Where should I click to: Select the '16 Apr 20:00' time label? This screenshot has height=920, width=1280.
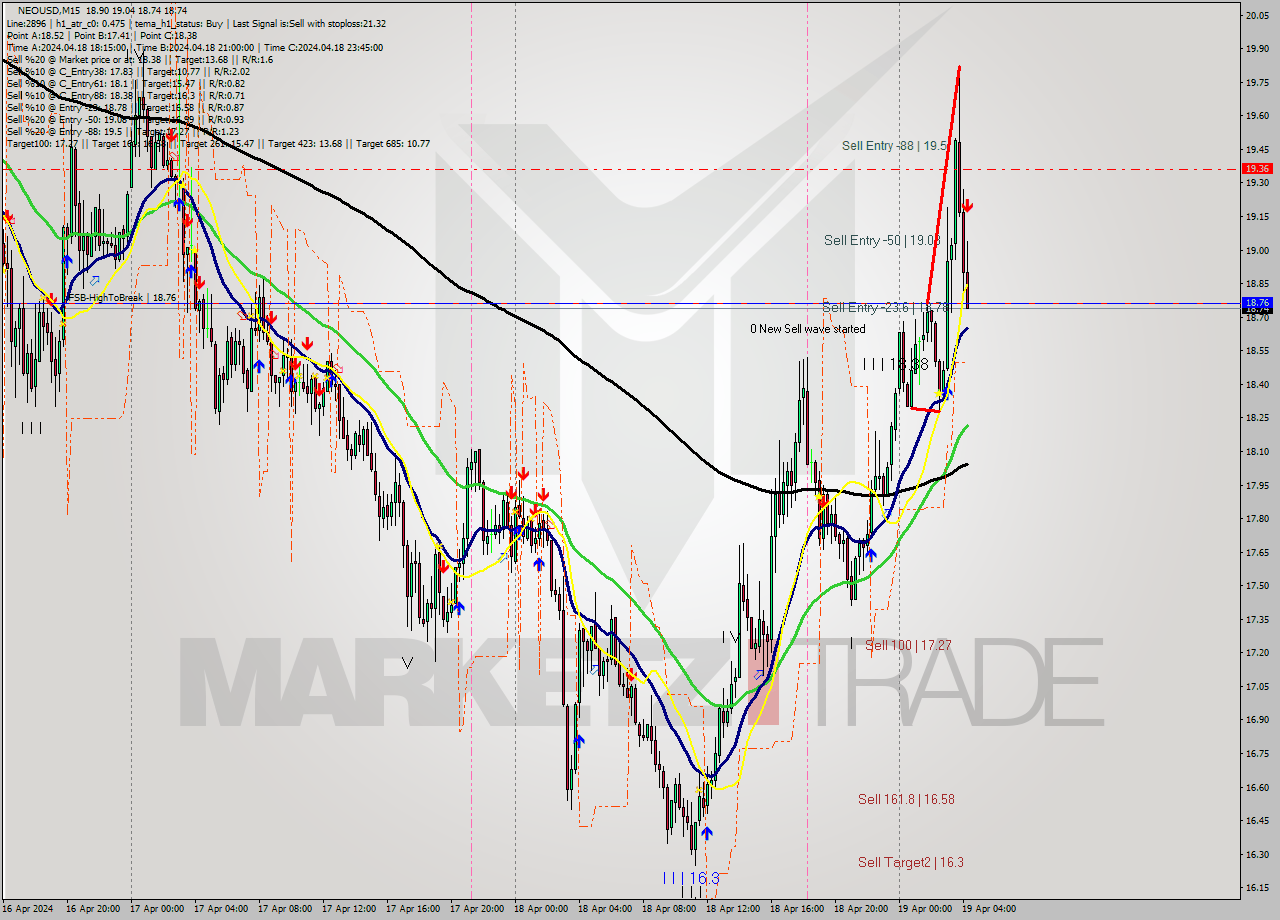[x=93, y=909]
